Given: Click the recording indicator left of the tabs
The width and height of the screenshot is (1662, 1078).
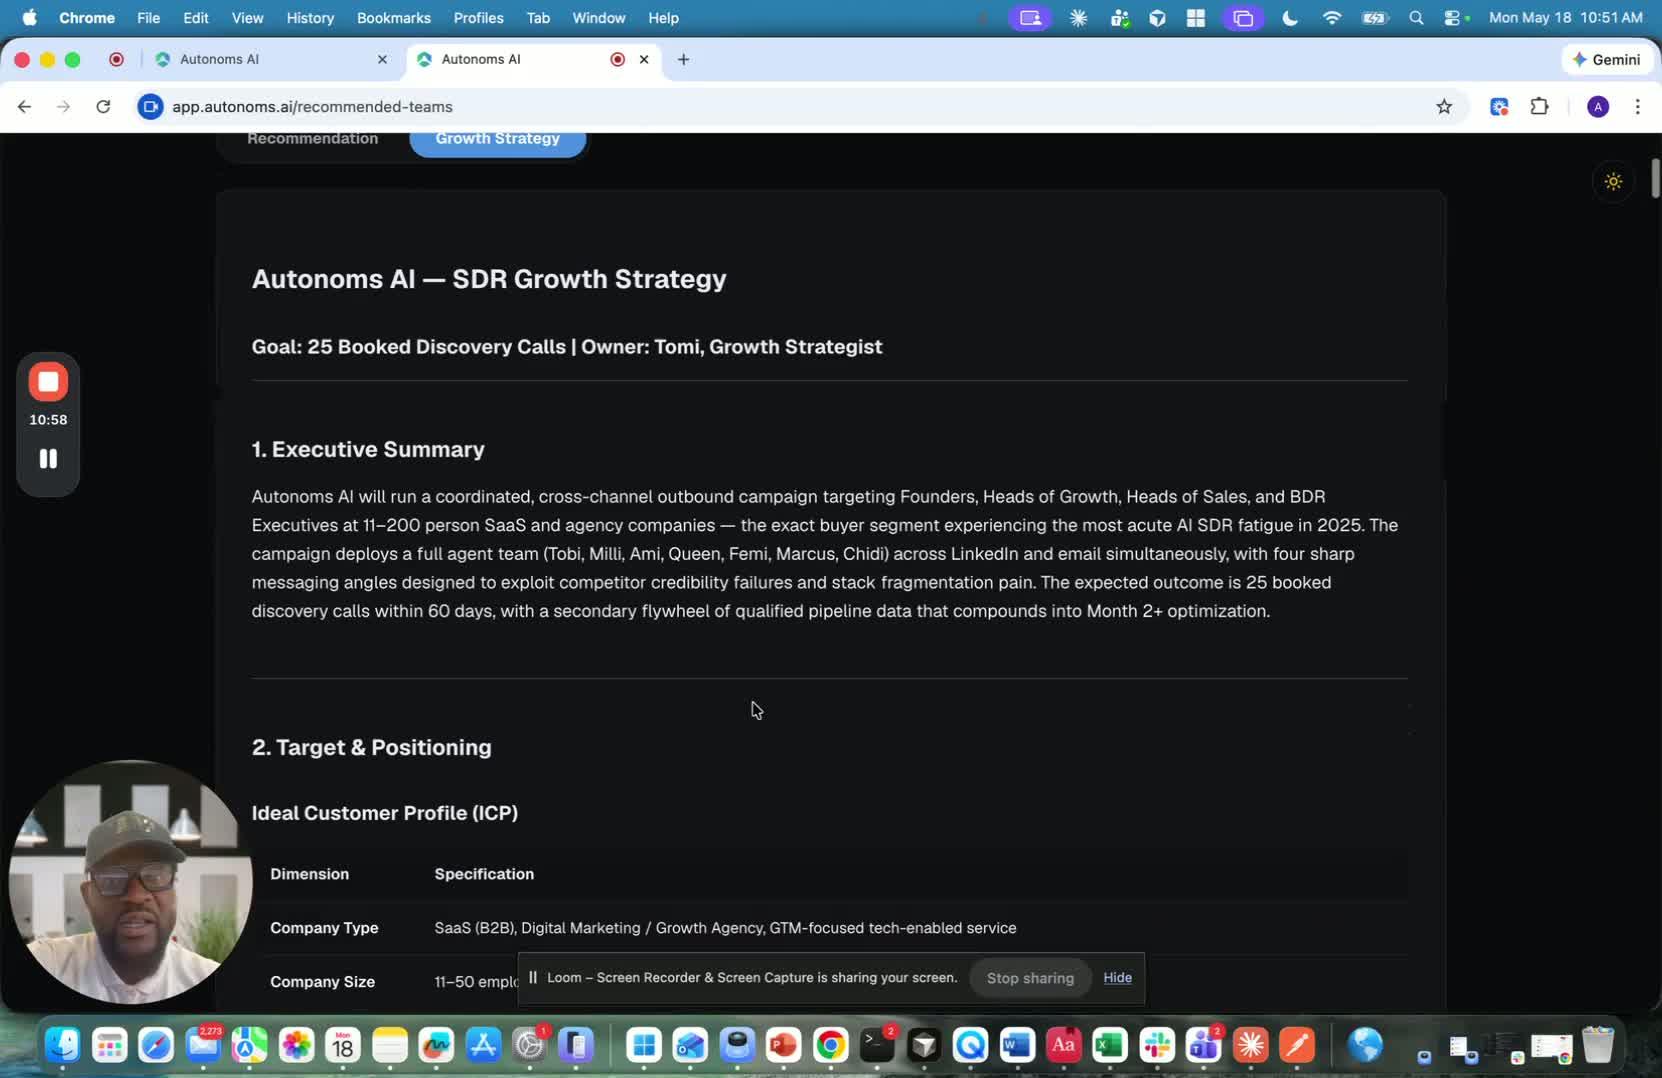Looking at the screenshot, I should tap(116, 60).
